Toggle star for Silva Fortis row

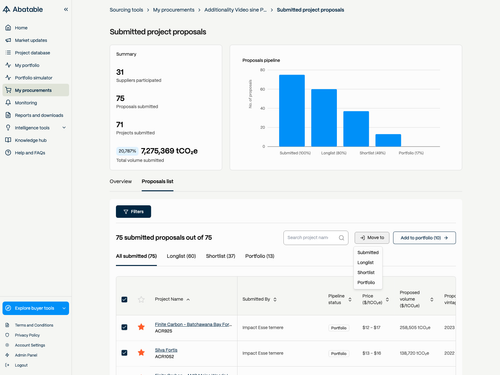pyautogui.click(x=141, y=352)
